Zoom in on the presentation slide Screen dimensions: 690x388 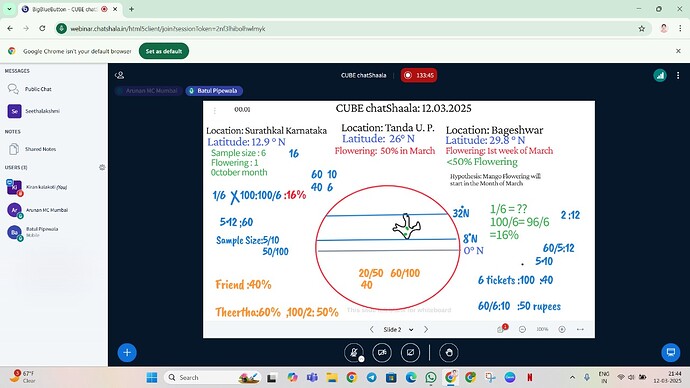point(562,329)
